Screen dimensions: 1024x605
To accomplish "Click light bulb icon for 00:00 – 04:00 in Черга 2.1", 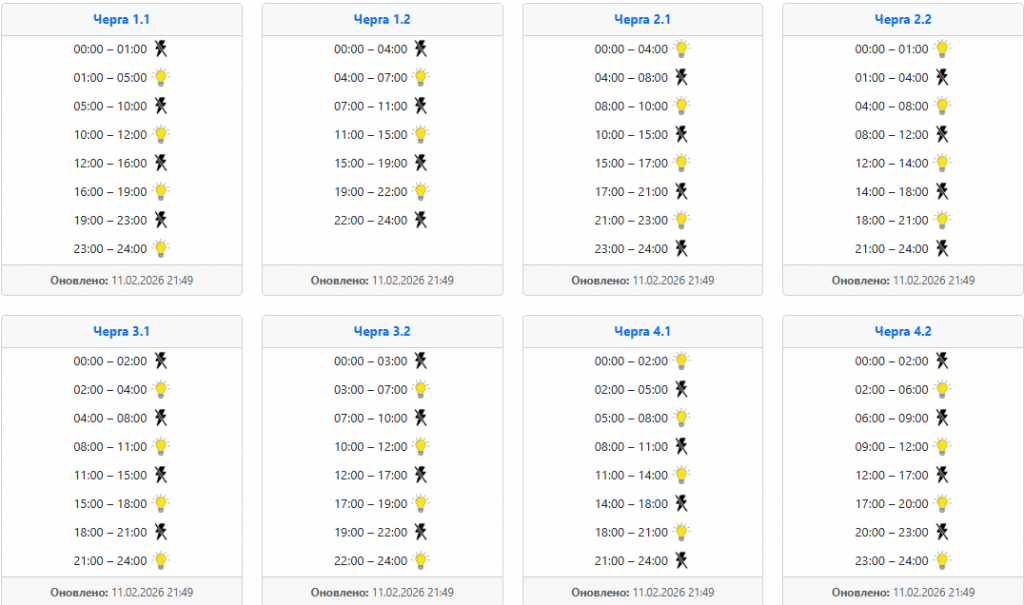I will point(682,49).
